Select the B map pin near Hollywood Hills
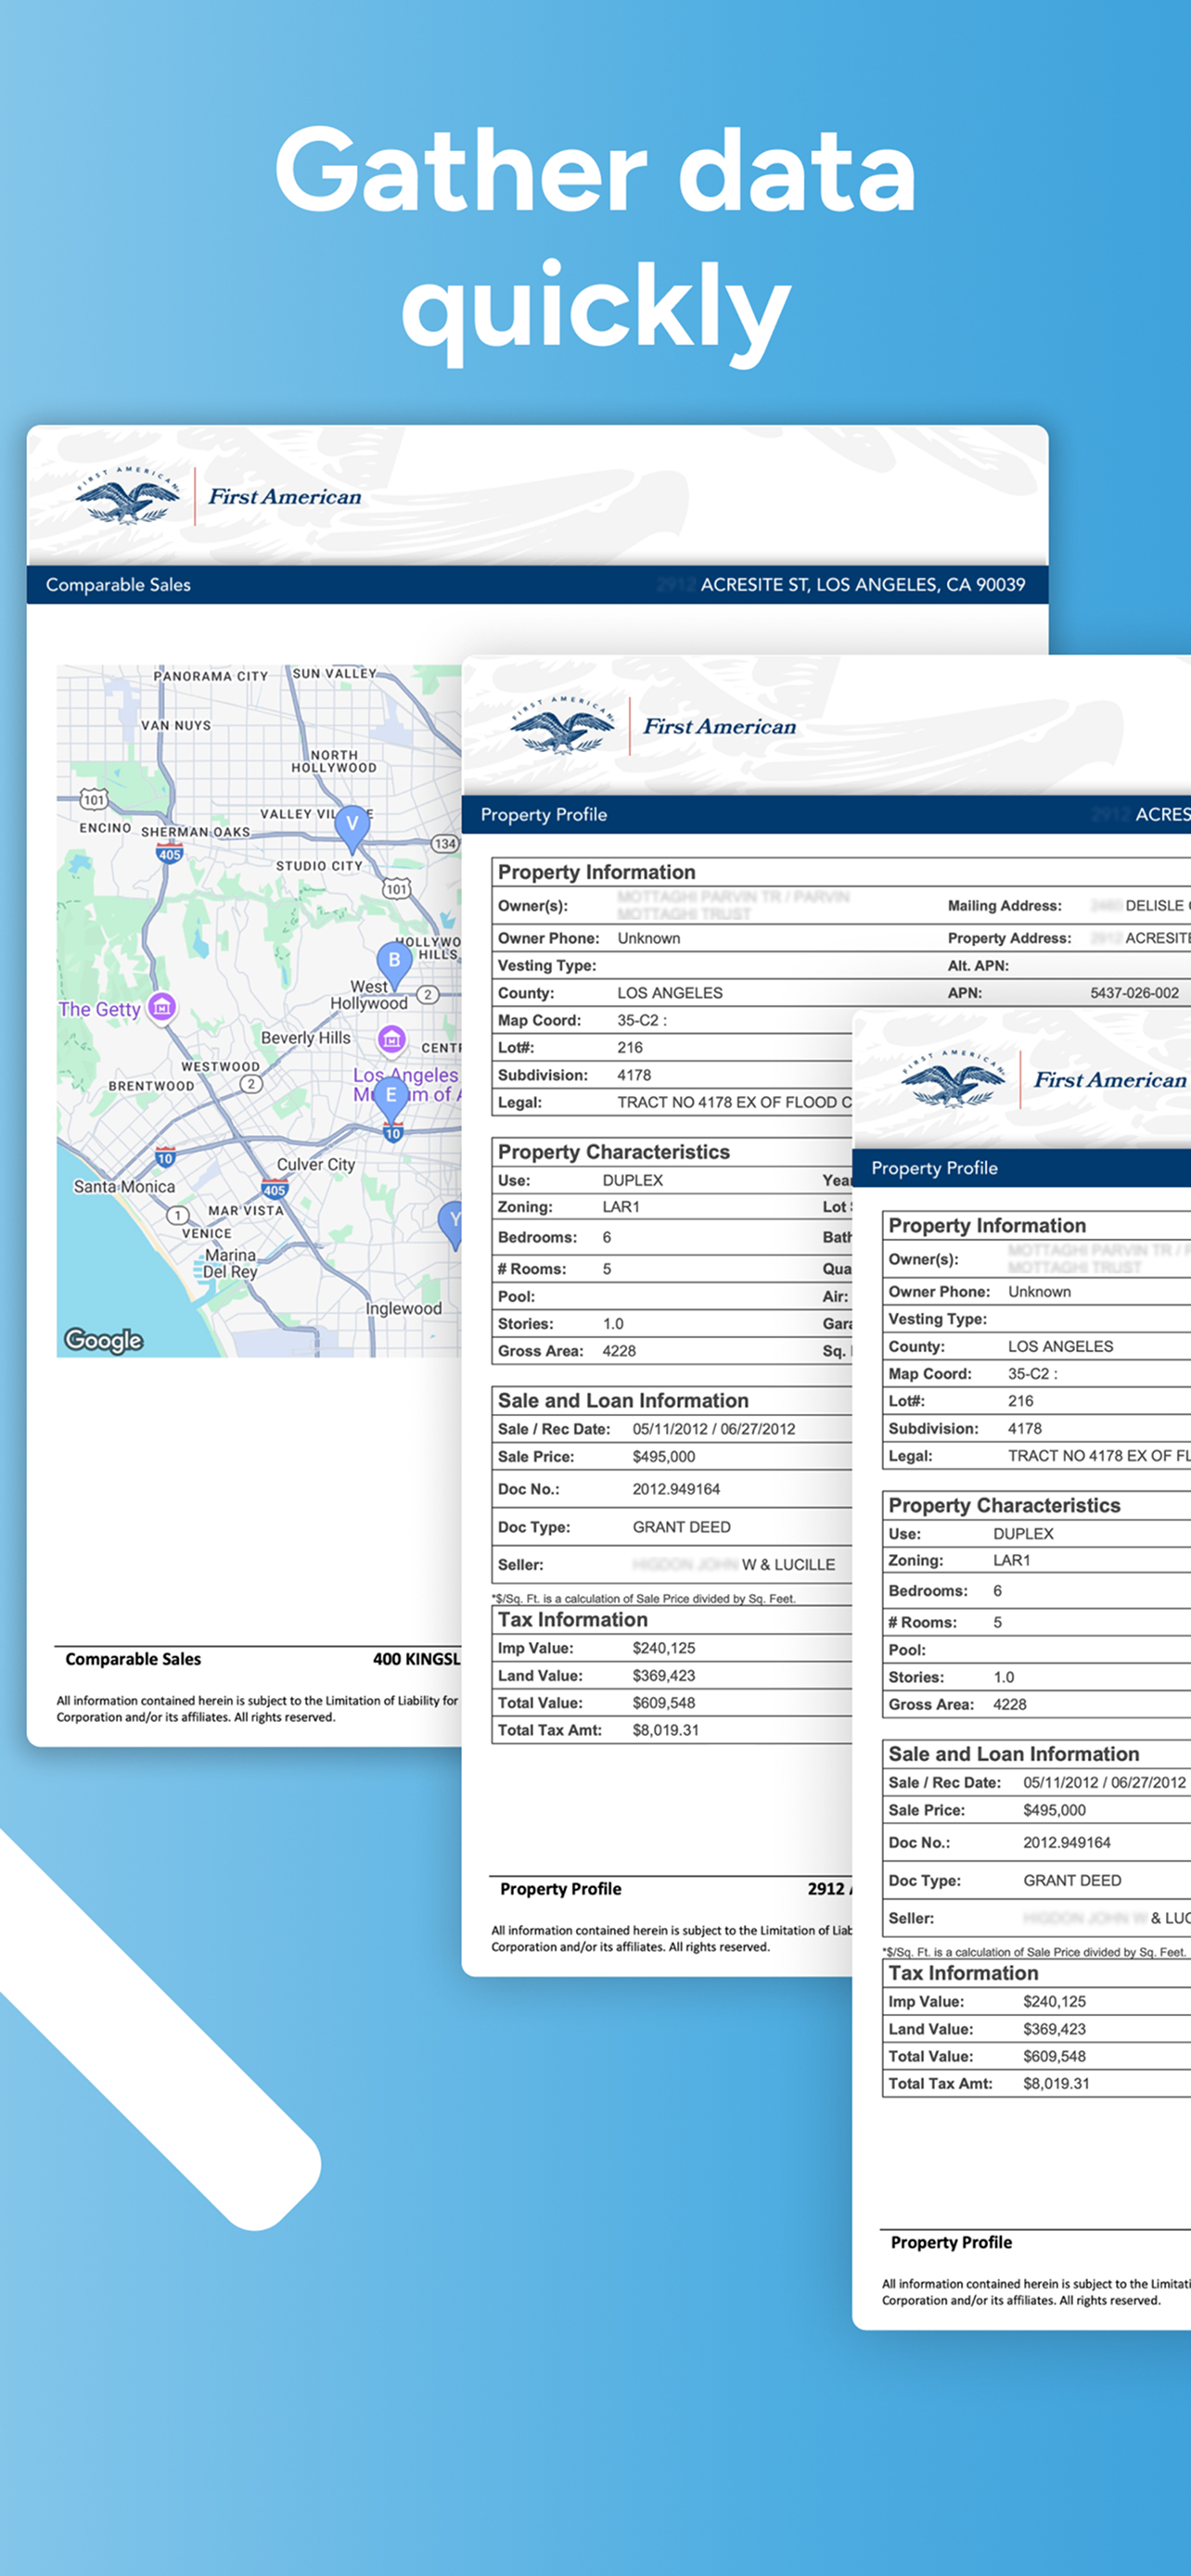The width and height of the screenshot is (1191, 2576). [394, 964]
